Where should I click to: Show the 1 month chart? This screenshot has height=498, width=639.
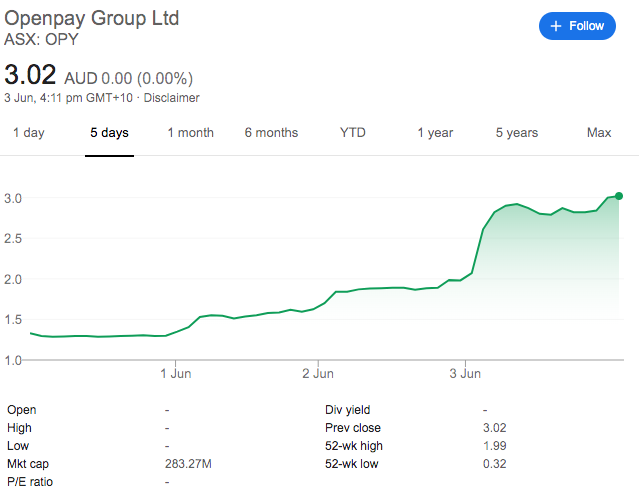click(190, 133)
